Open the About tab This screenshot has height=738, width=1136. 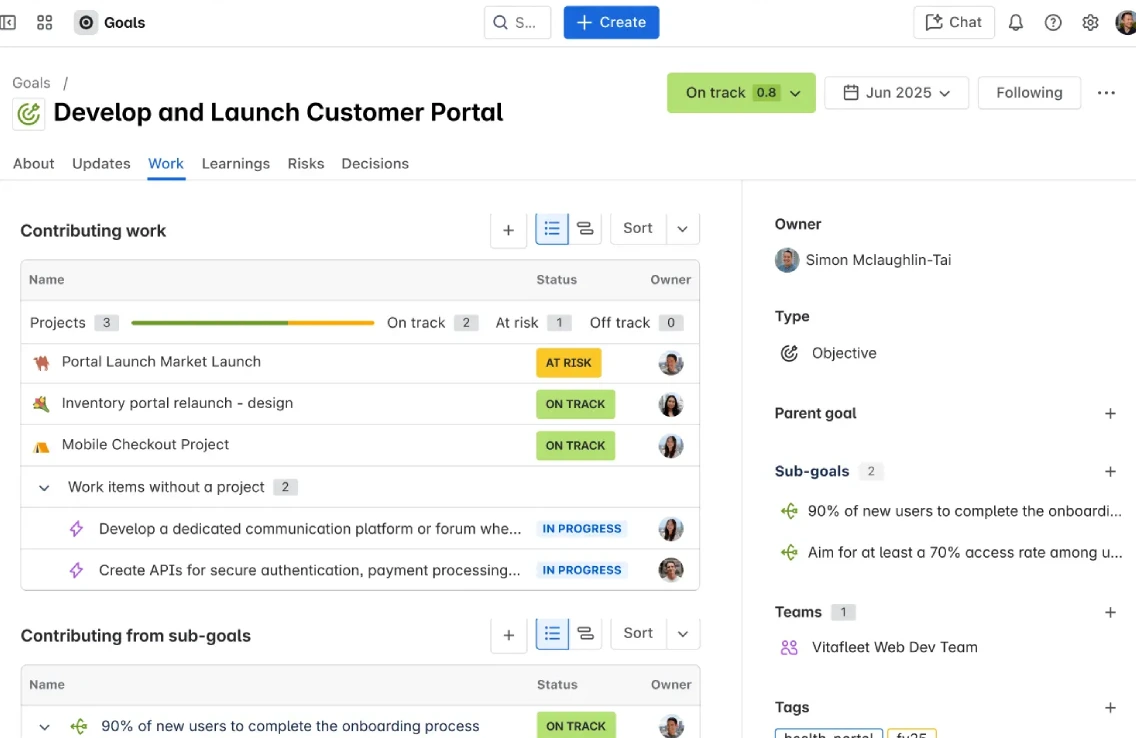(x=33, y=164)
